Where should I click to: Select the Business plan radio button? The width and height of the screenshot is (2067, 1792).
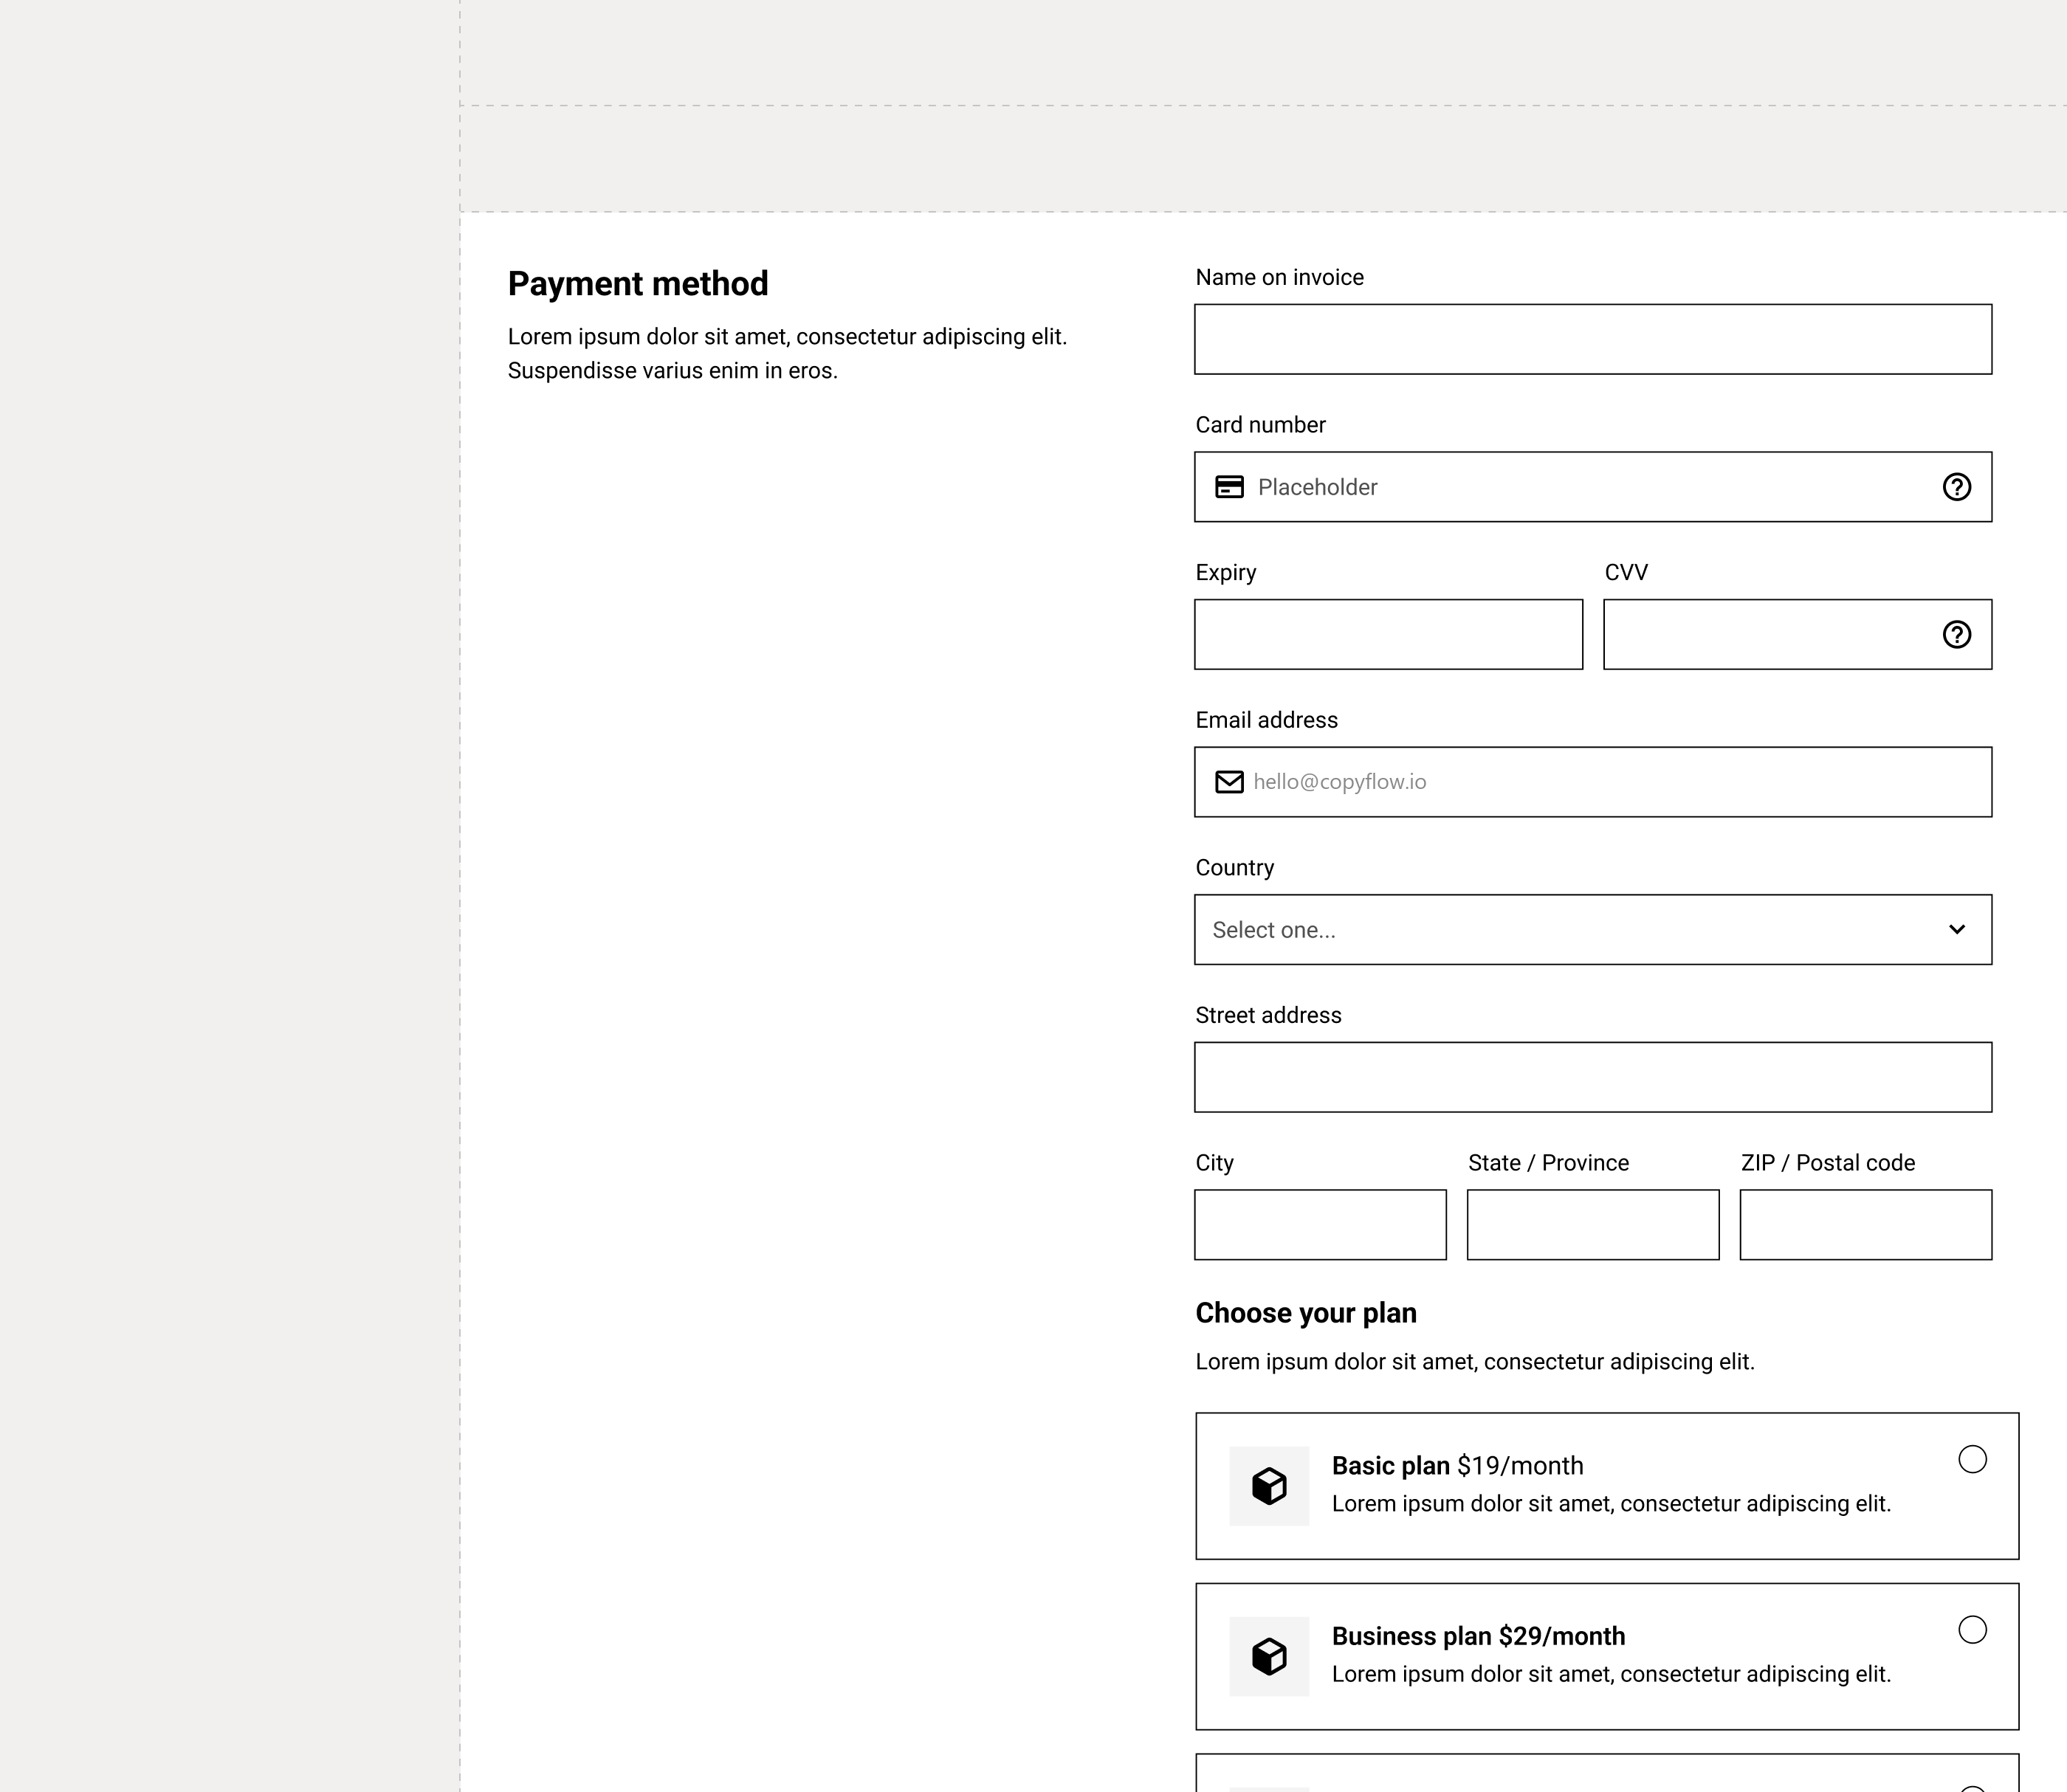(1972, 1629)
